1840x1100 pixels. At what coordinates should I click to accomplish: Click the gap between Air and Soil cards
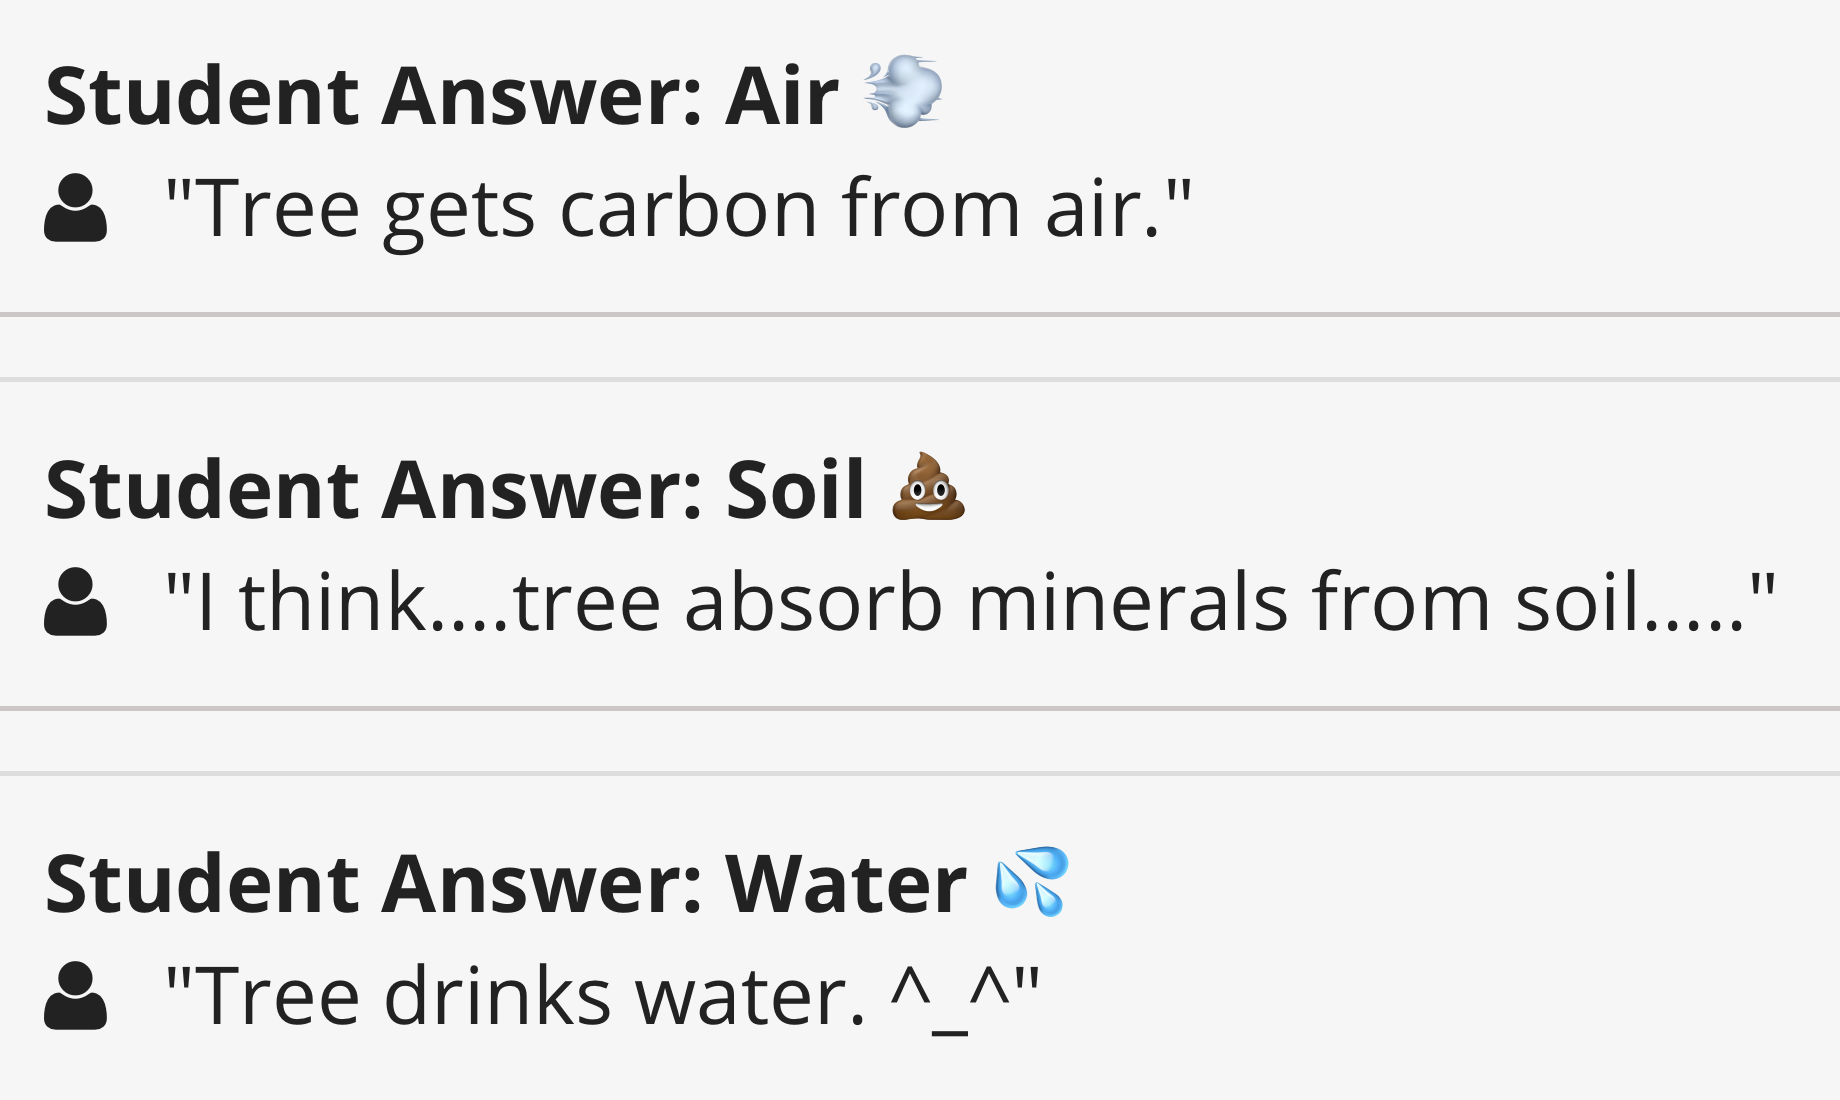pos(920,347)
